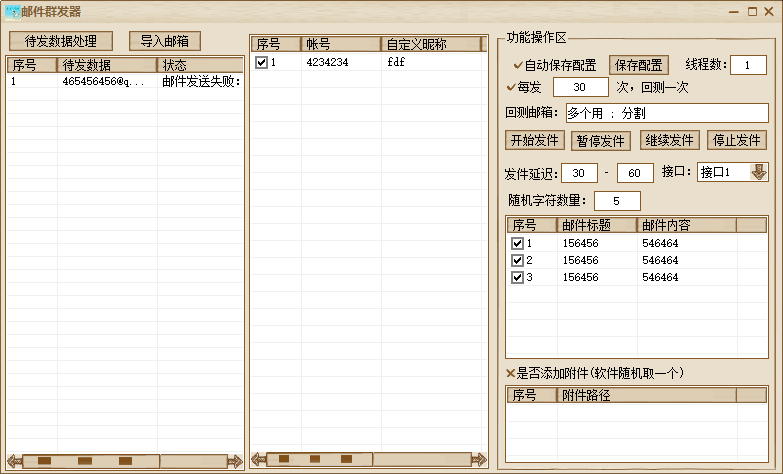Click 导入邮箱 import button

coord(164,41)
